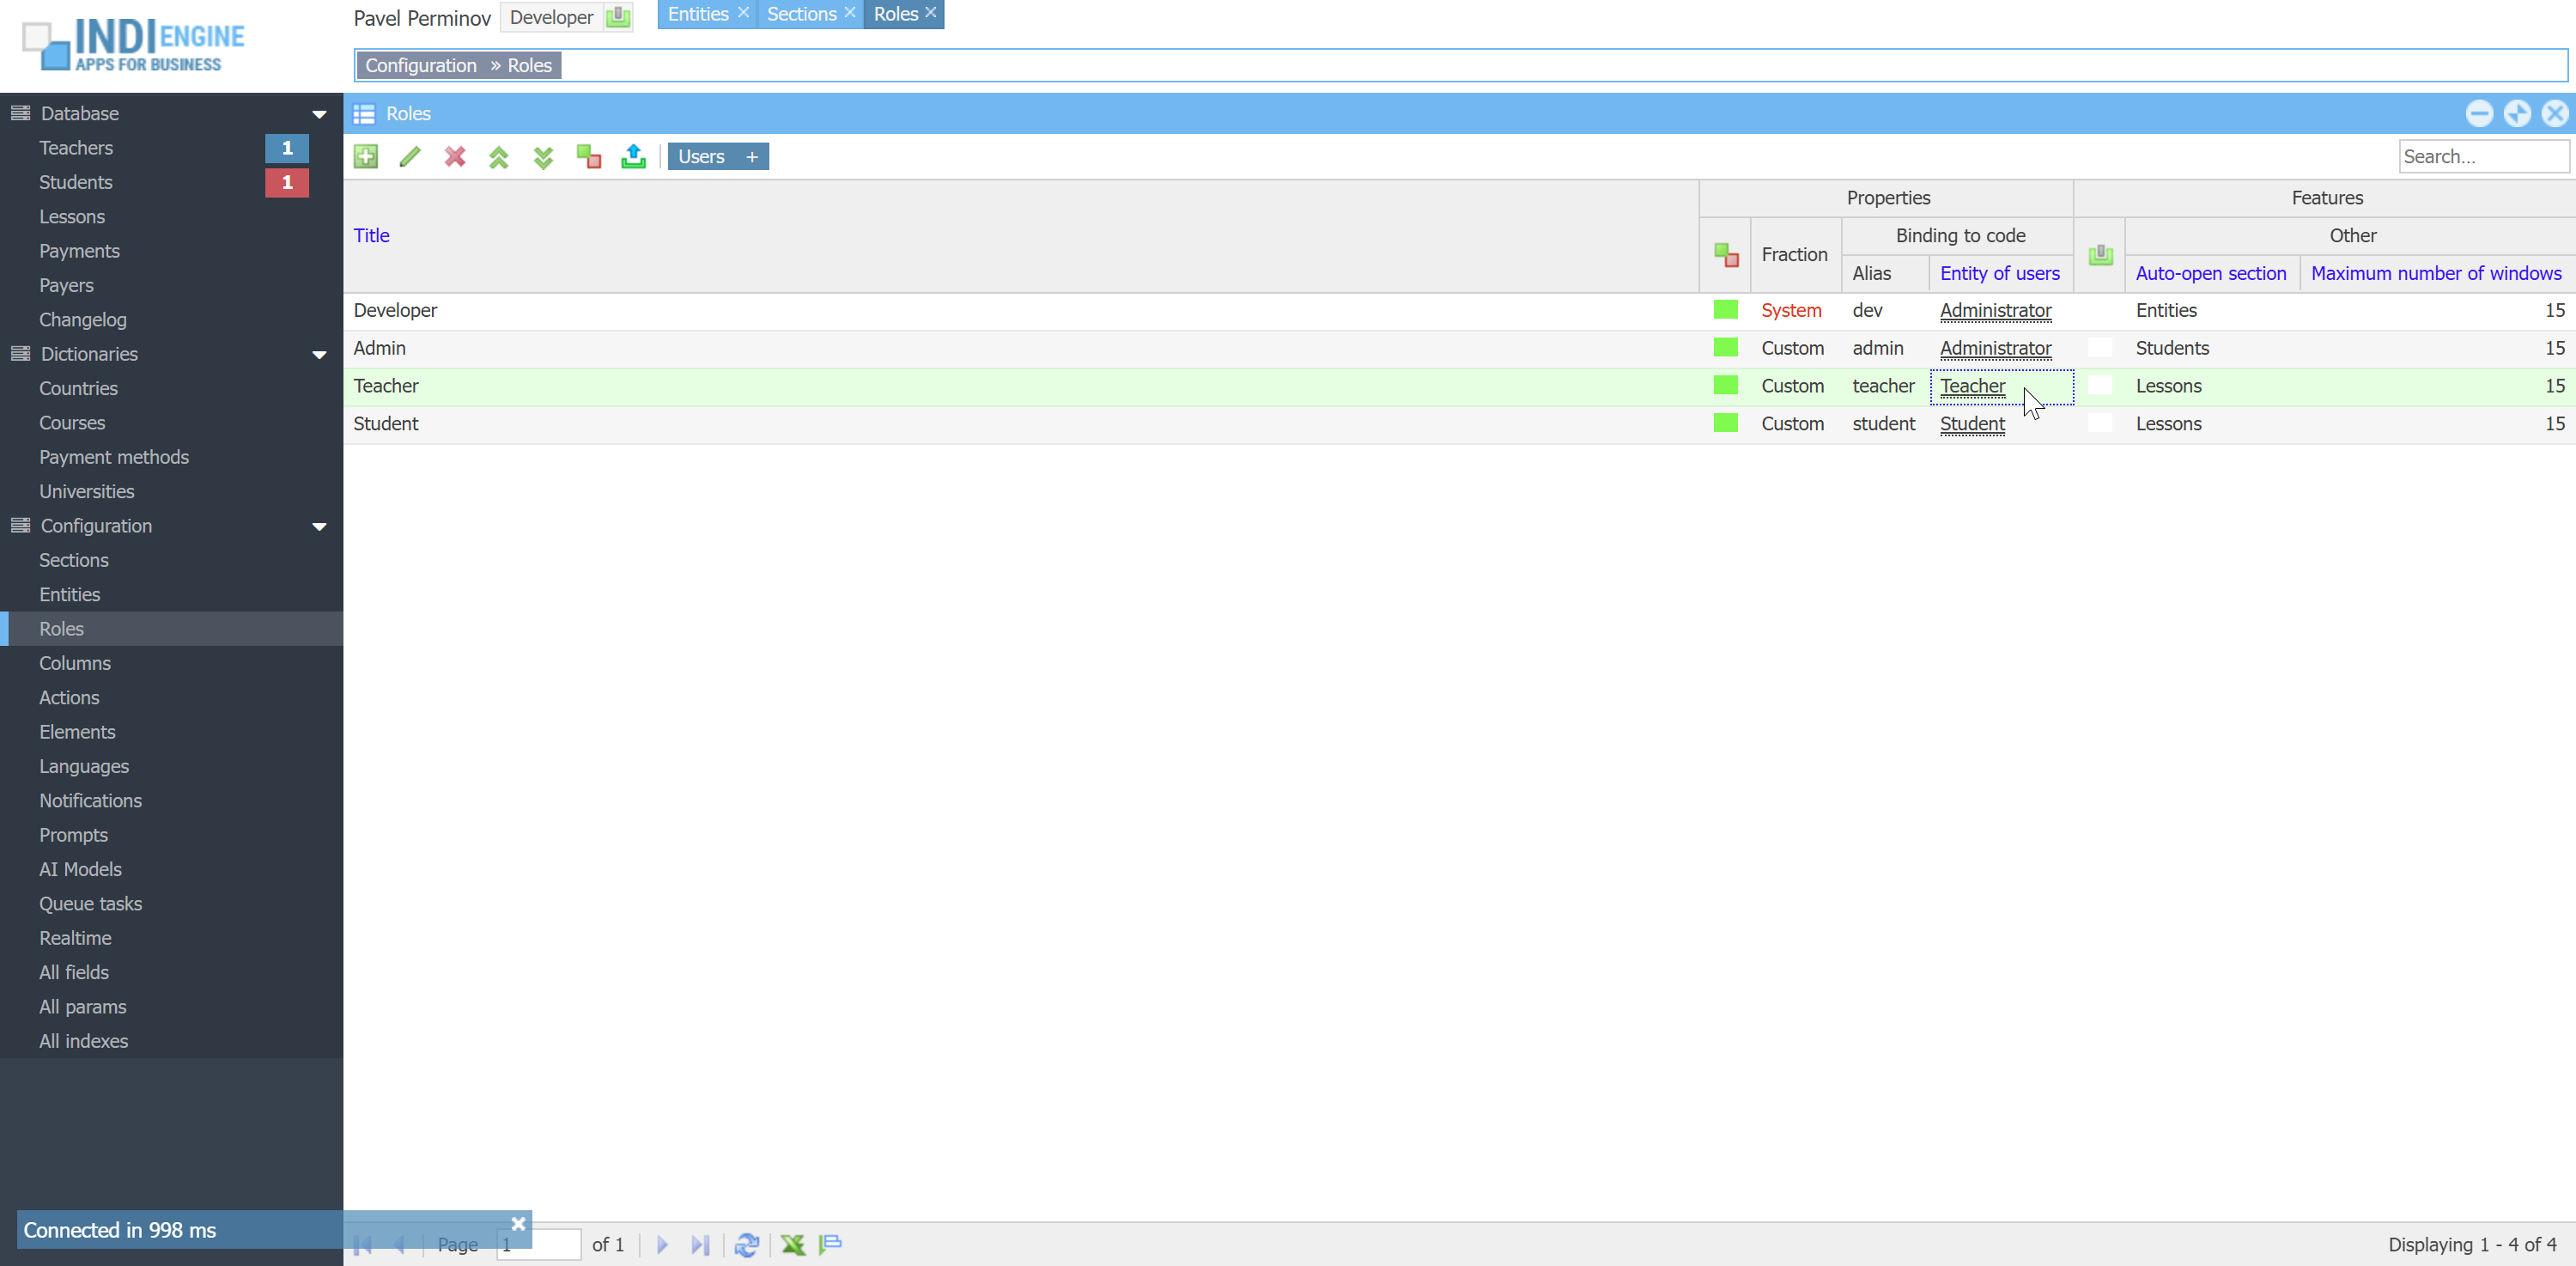Toggle the white checkbox in Teacher row
This screenshot has height=1266, width=2576.
coord(2100,386)
